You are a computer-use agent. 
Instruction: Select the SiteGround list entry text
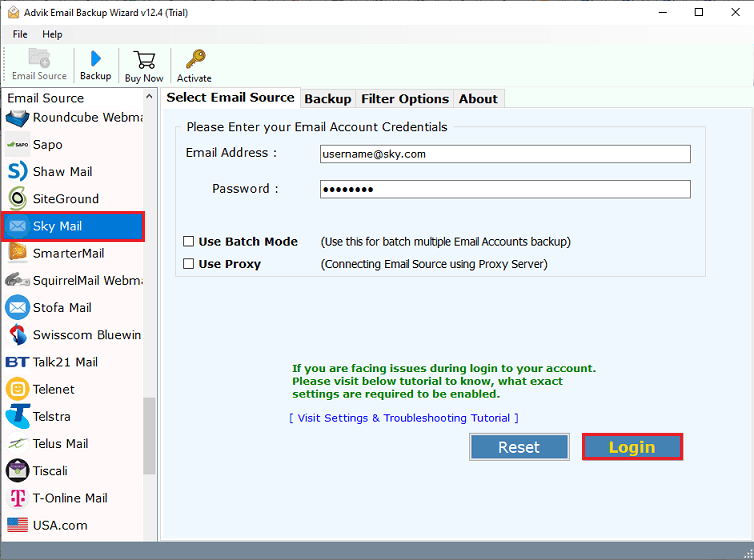[x=66, y=199]
